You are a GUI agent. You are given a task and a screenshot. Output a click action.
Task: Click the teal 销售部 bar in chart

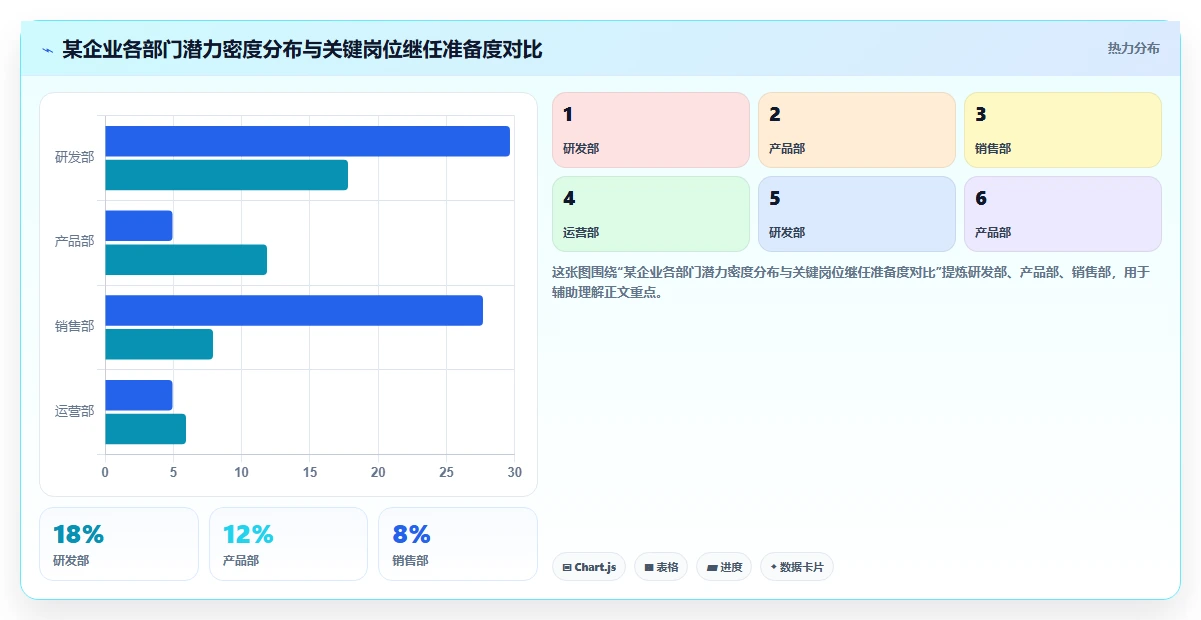pos(159,344)
